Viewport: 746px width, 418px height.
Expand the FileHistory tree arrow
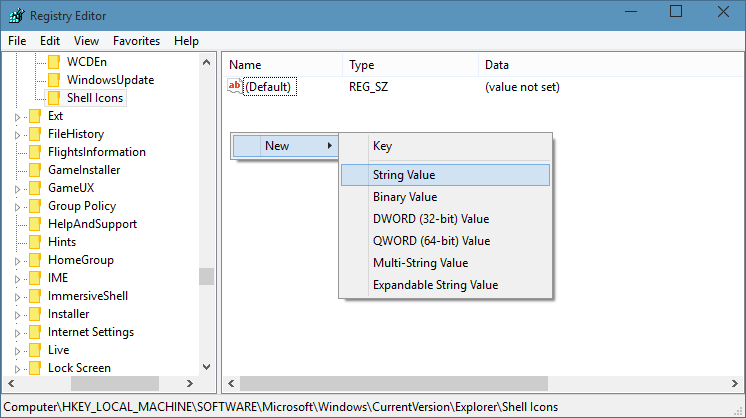[17, 134]
